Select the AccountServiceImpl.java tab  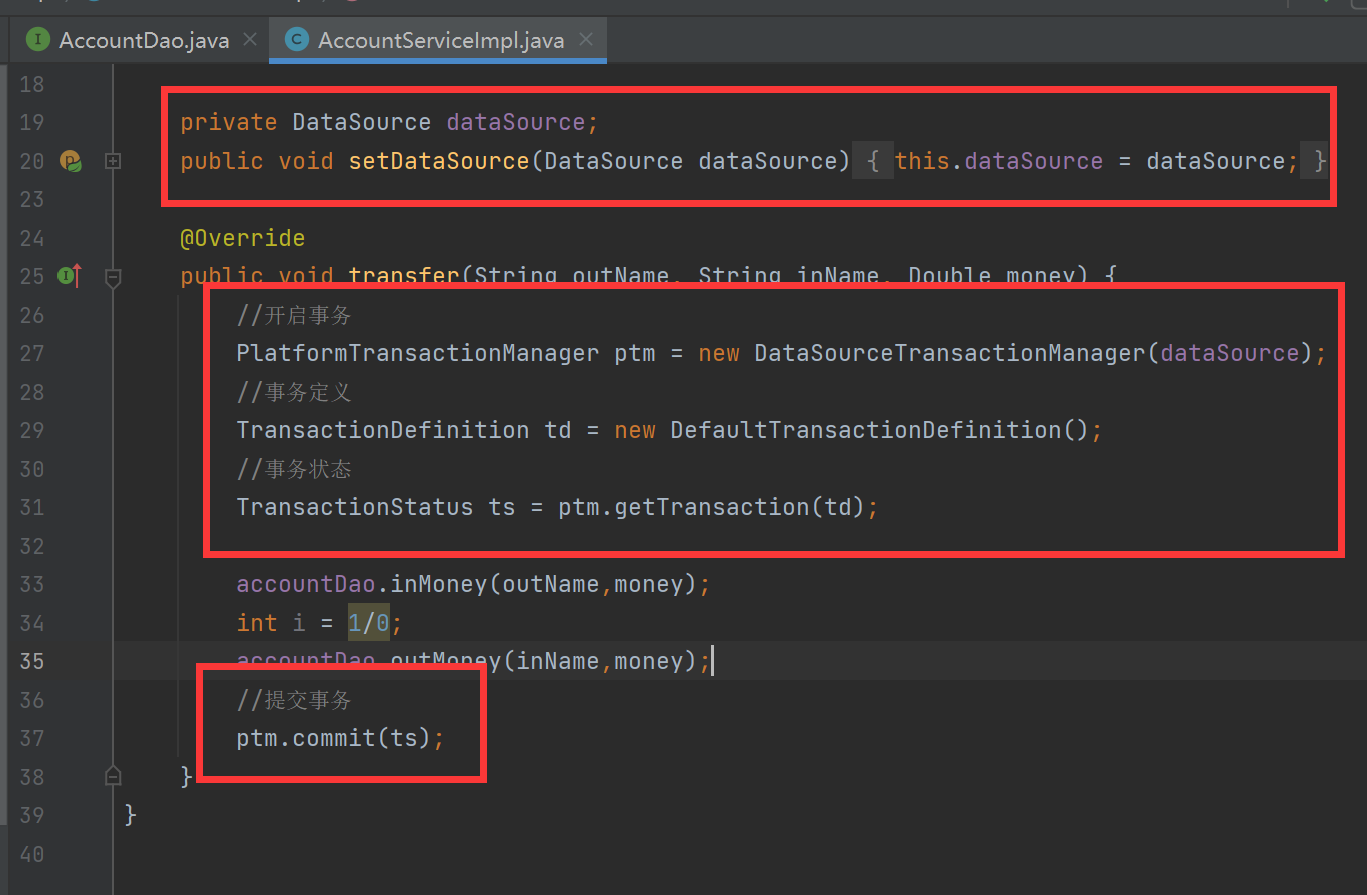click(x=441, y=40)
